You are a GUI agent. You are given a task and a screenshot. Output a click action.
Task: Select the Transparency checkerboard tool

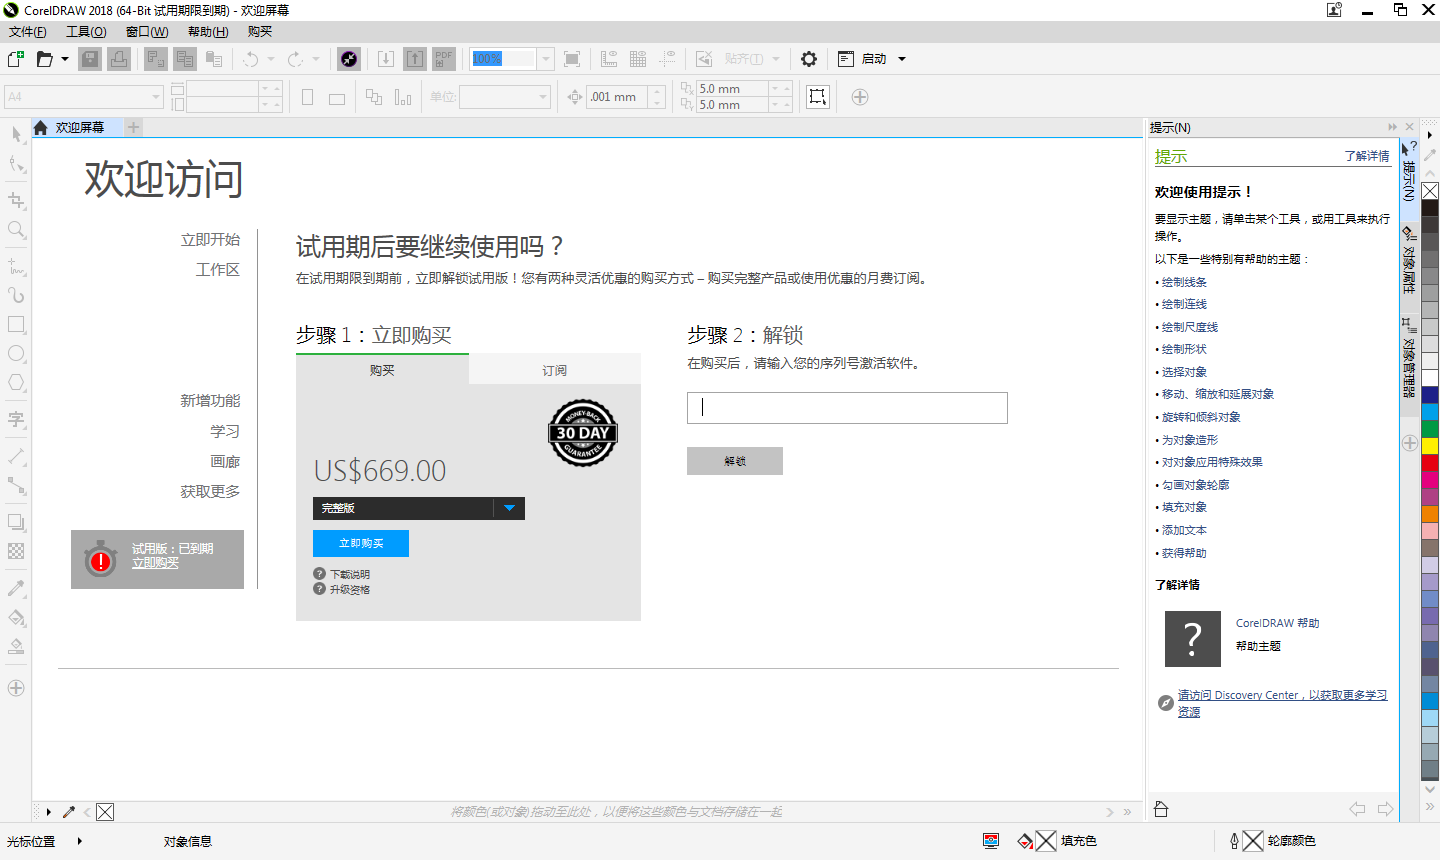[x=16, y=550]
